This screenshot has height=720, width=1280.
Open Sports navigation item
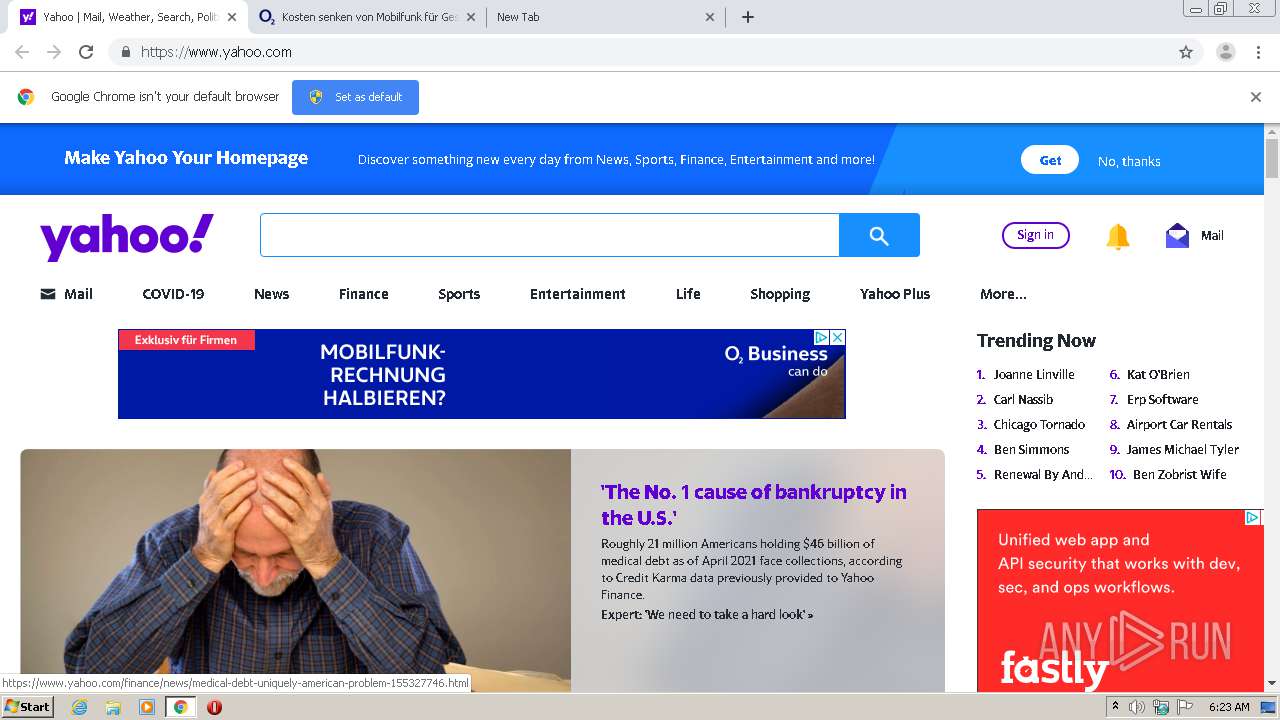pyautogui.click(x=459, y=294)
